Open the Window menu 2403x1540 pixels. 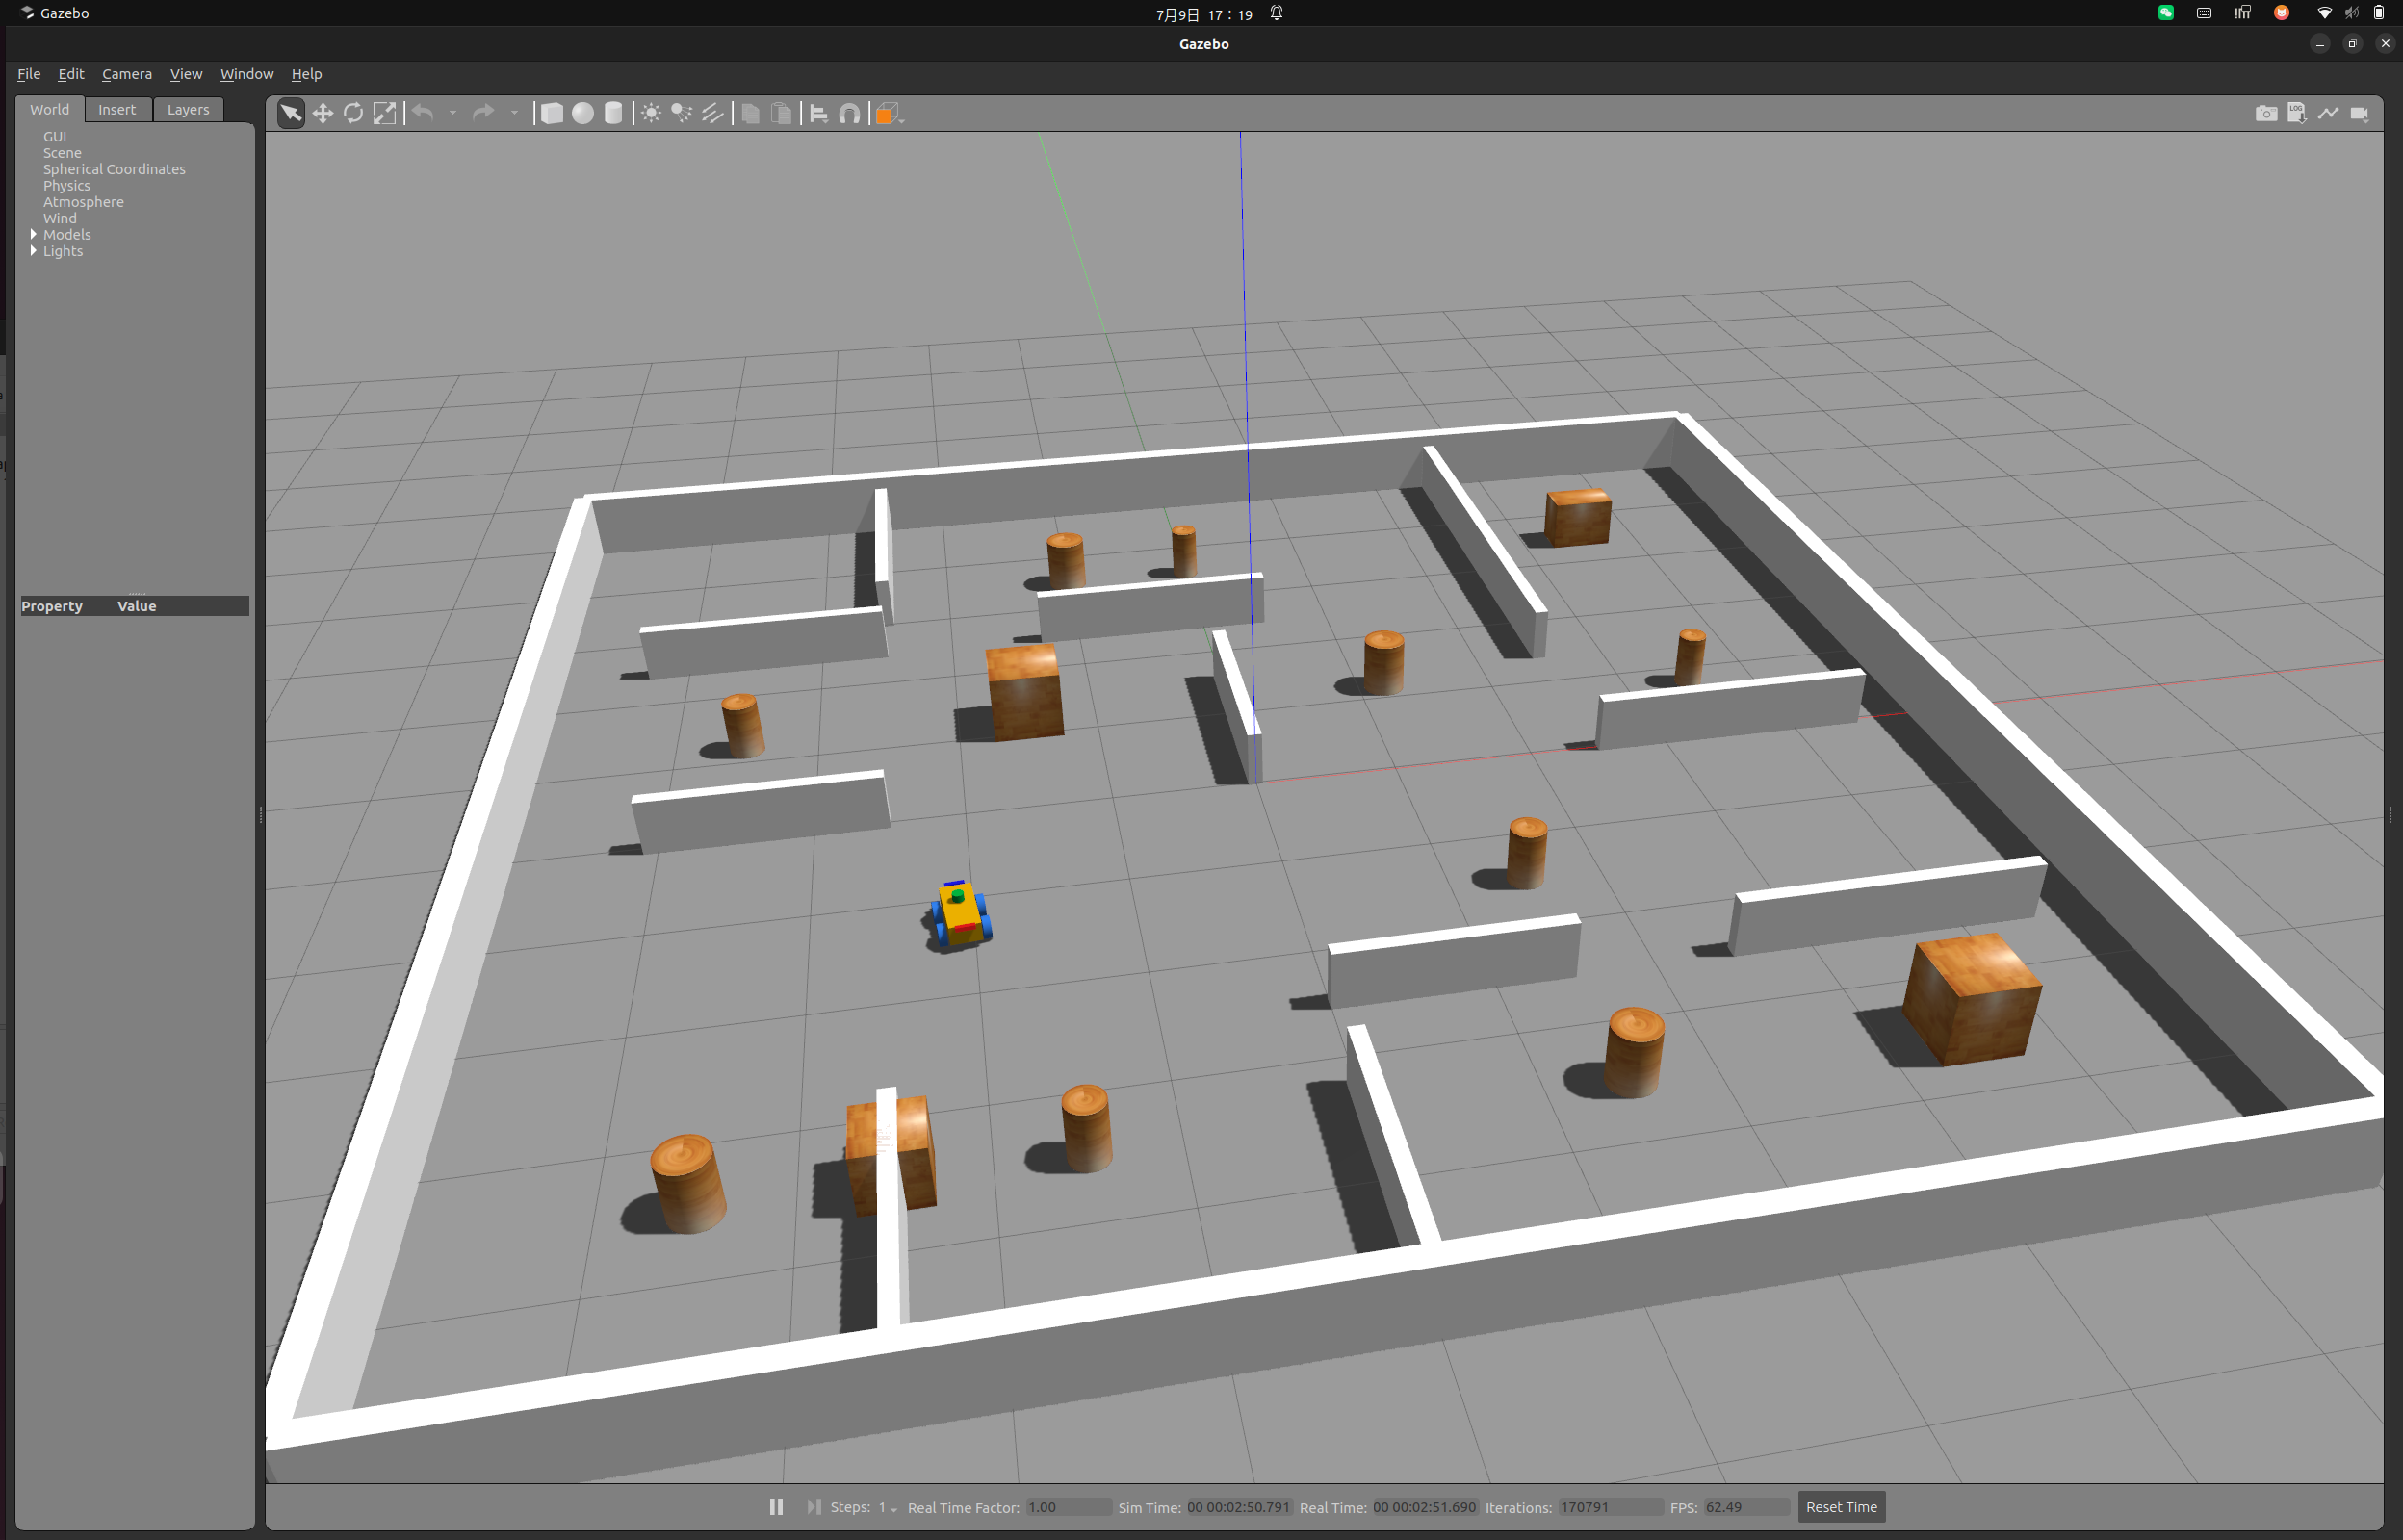click(246, 74)
